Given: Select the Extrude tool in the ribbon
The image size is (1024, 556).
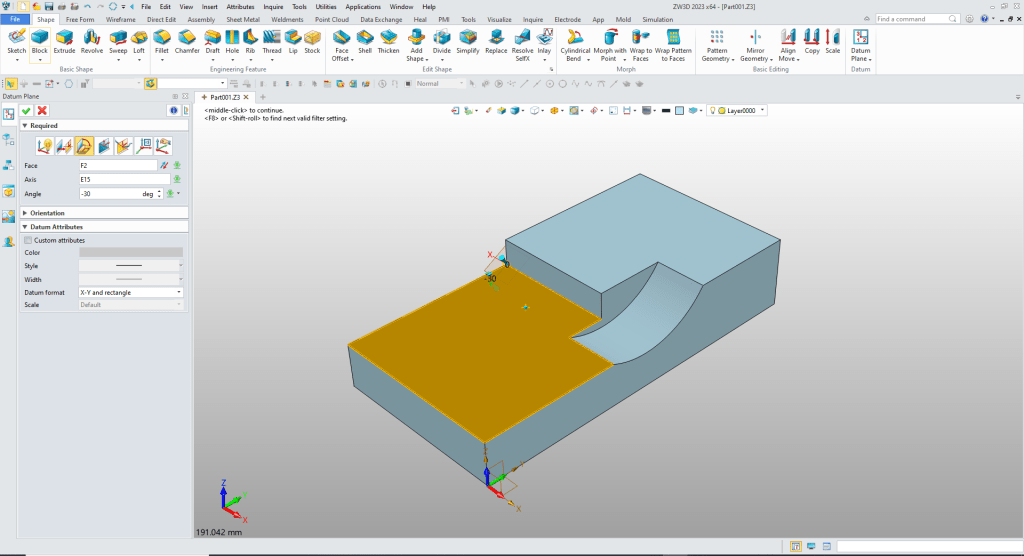Looking at the screenshot, I should click(64, 41).
